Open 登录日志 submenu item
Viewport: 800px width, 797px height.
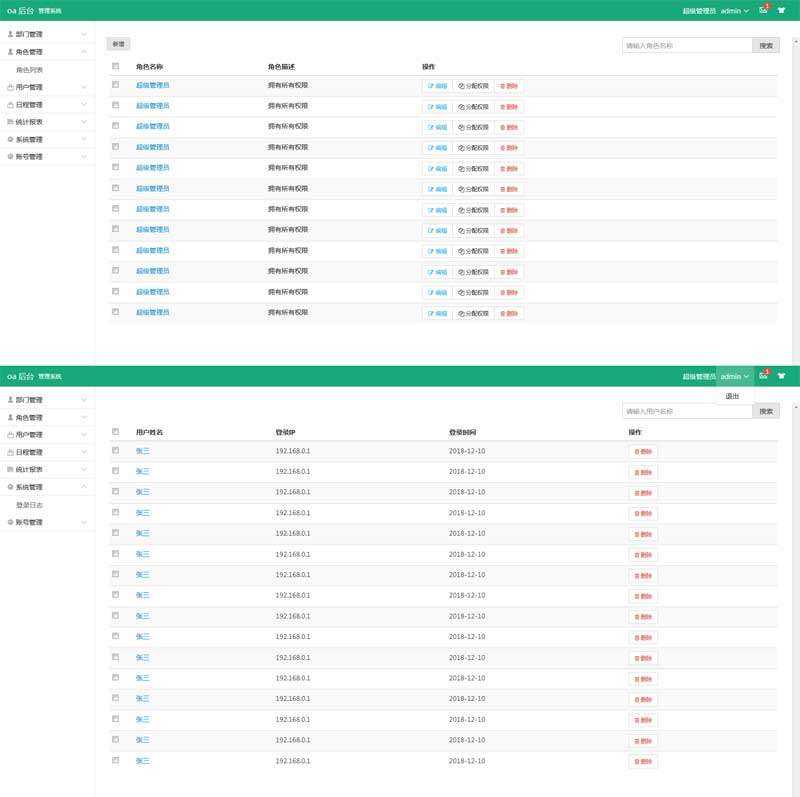30,505
